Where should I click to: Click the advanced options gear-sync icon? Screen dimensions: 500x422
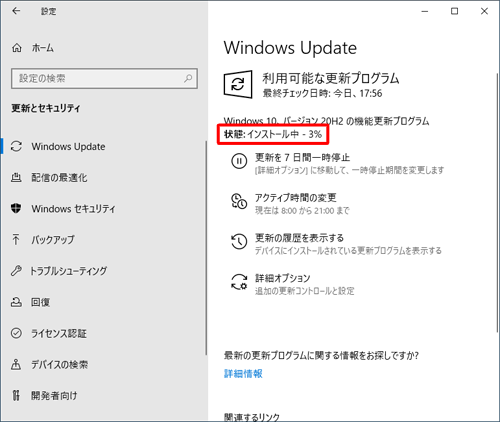239,282
